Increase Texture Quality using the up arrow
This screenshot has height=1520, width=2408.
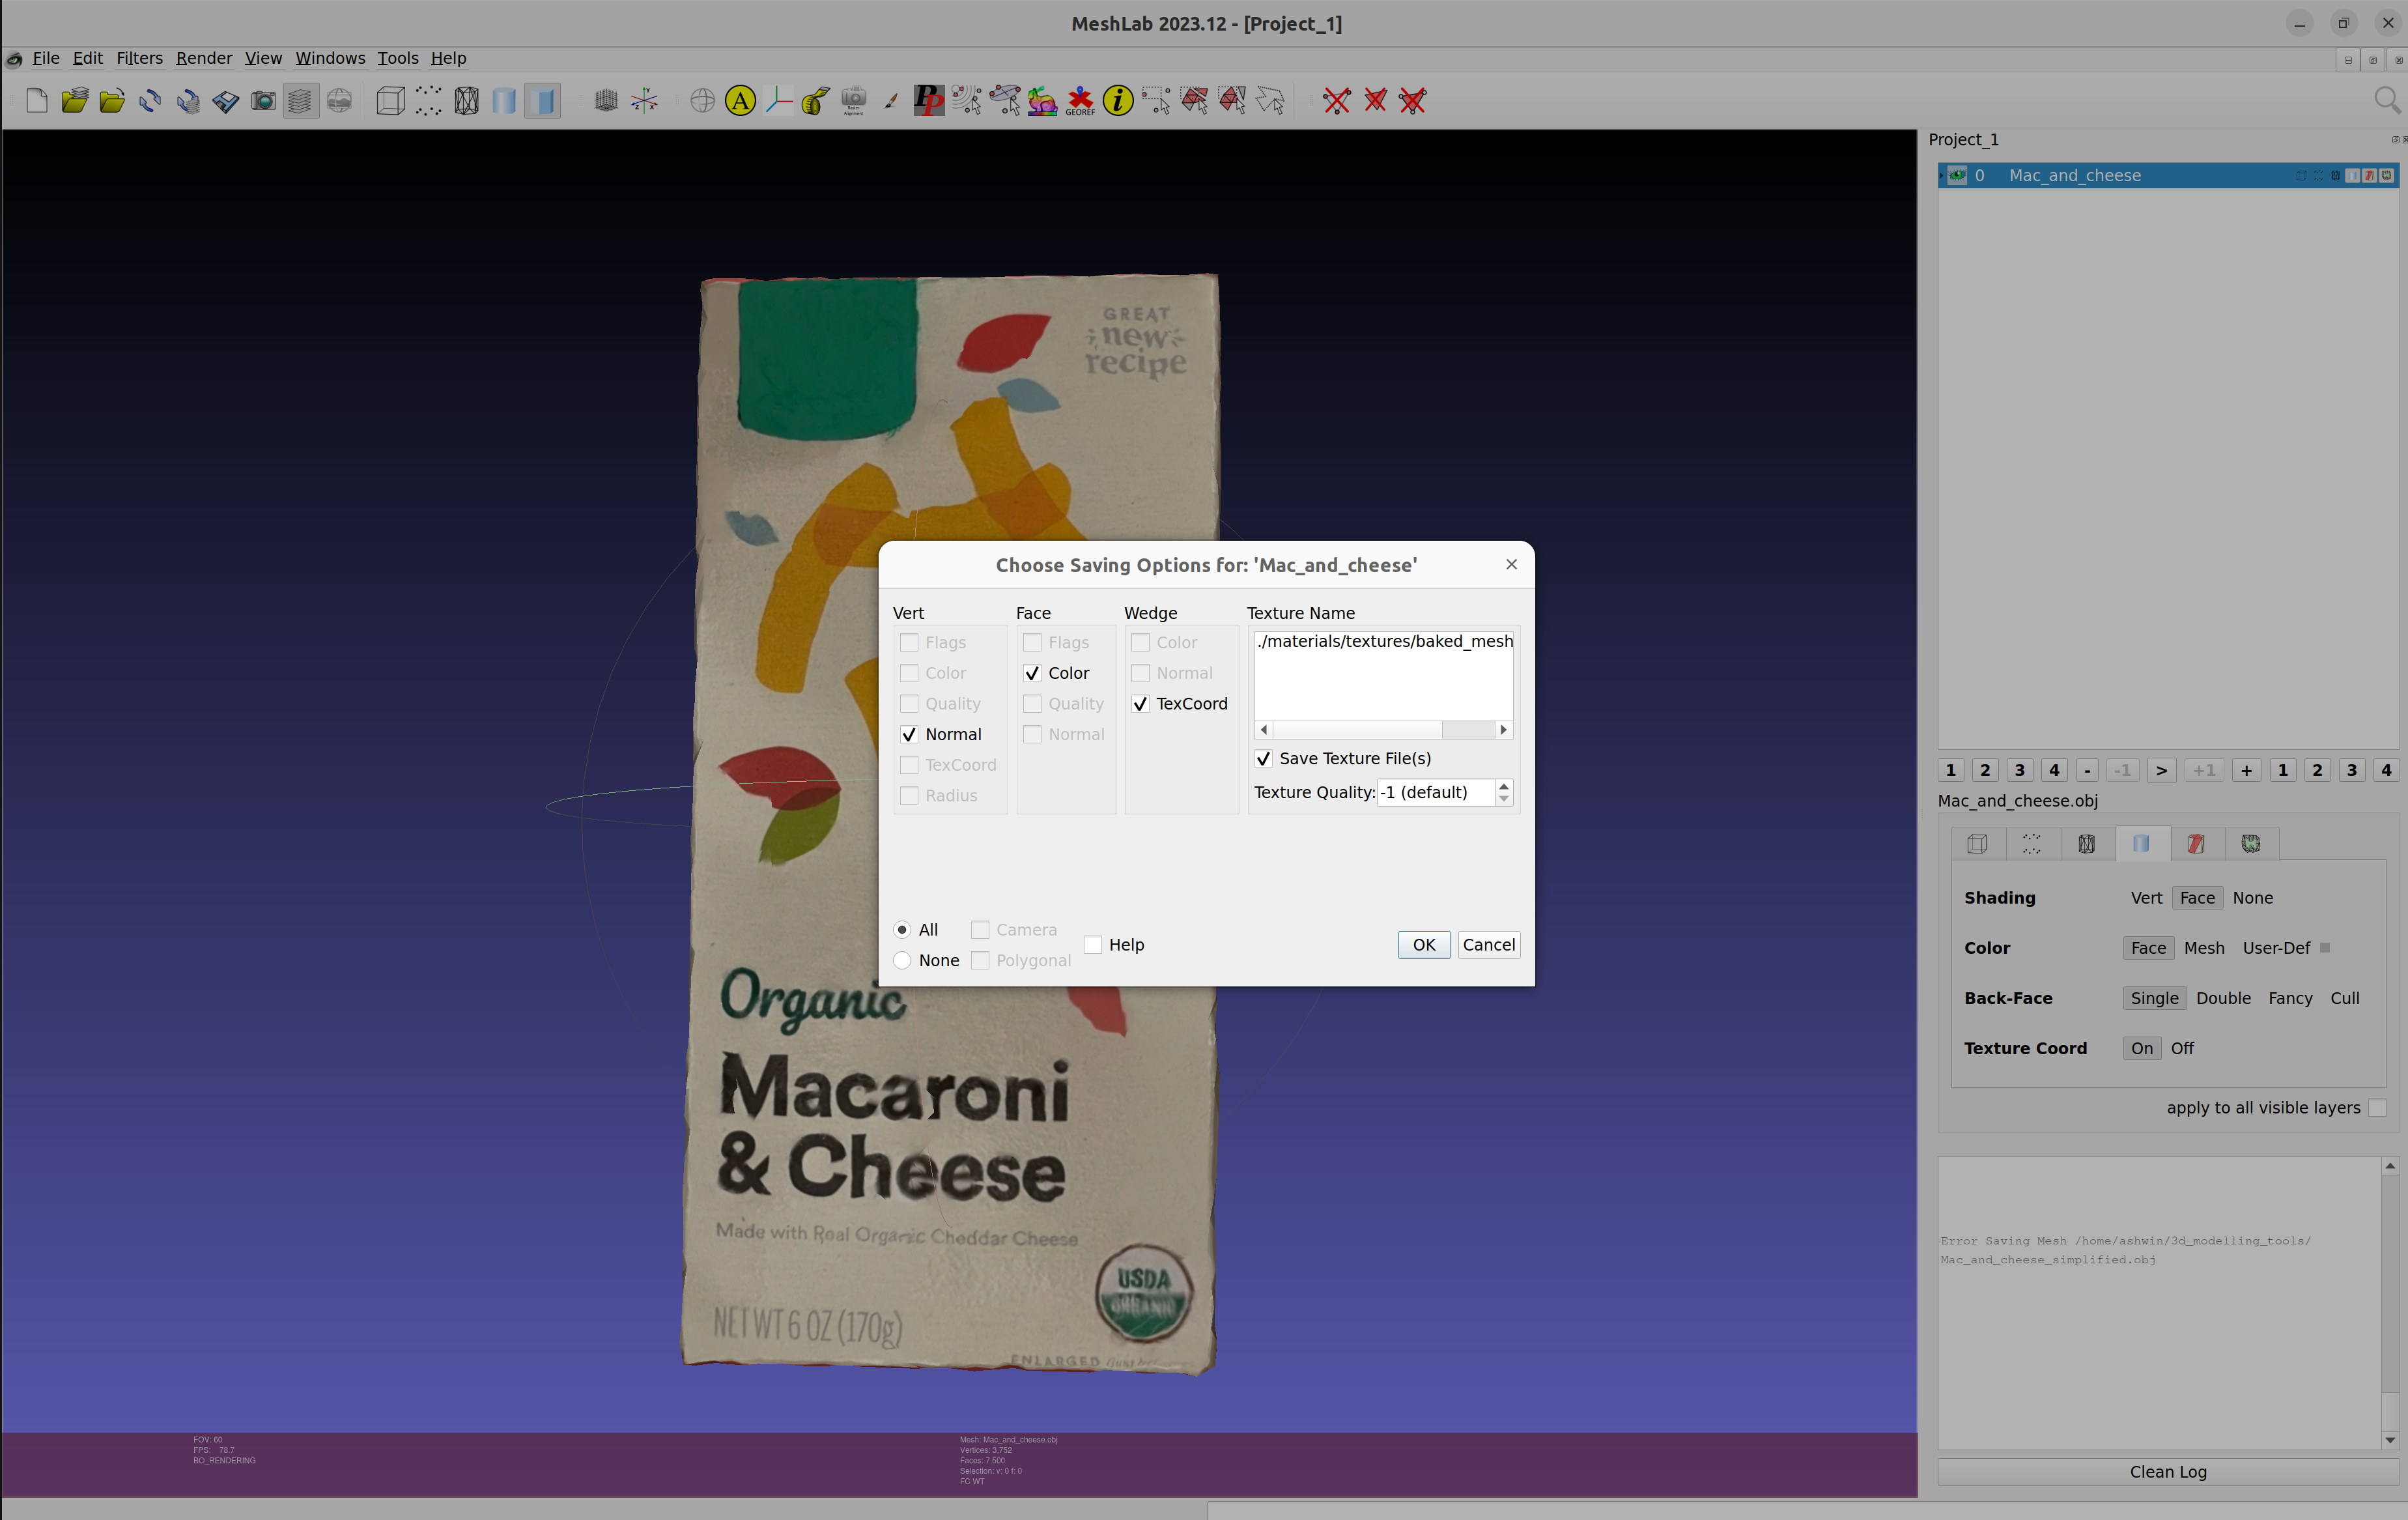[1504, 786]
